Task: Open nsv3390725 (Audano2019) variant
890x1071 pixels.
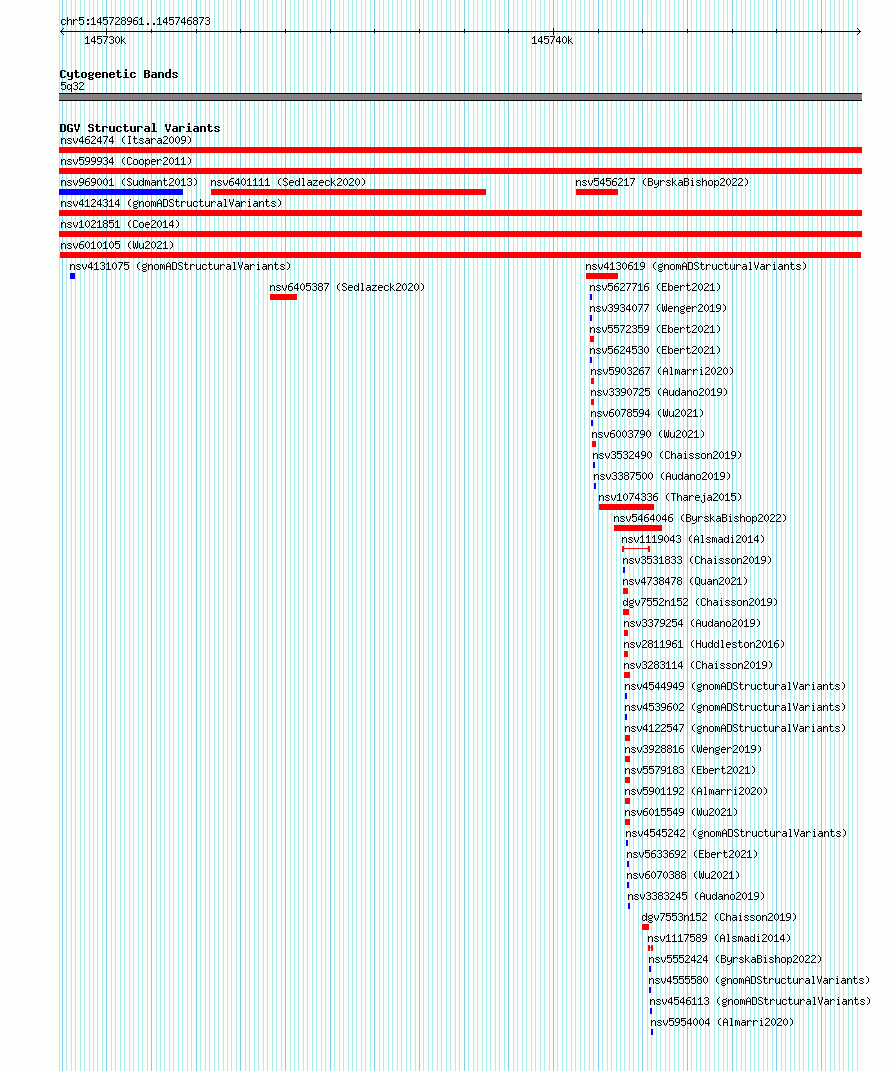Action: pyautogui.click(x=659, y=393)
